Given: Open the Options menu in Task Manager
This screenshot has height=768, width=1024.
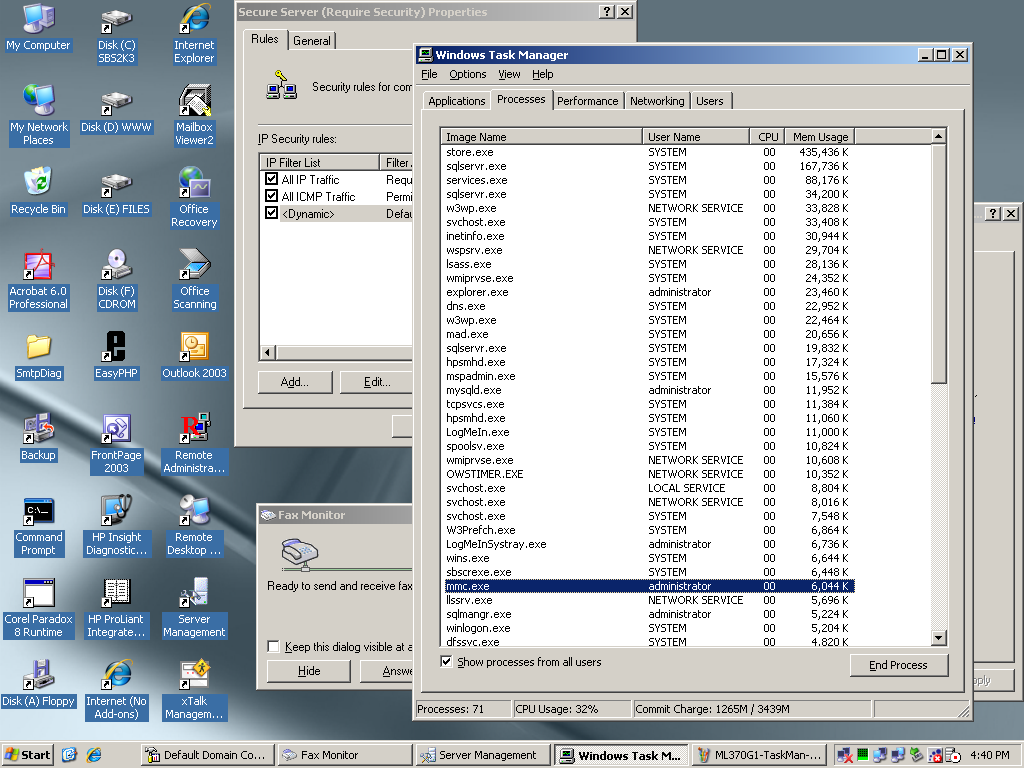Looking at the screenshot, I should 468,74.
